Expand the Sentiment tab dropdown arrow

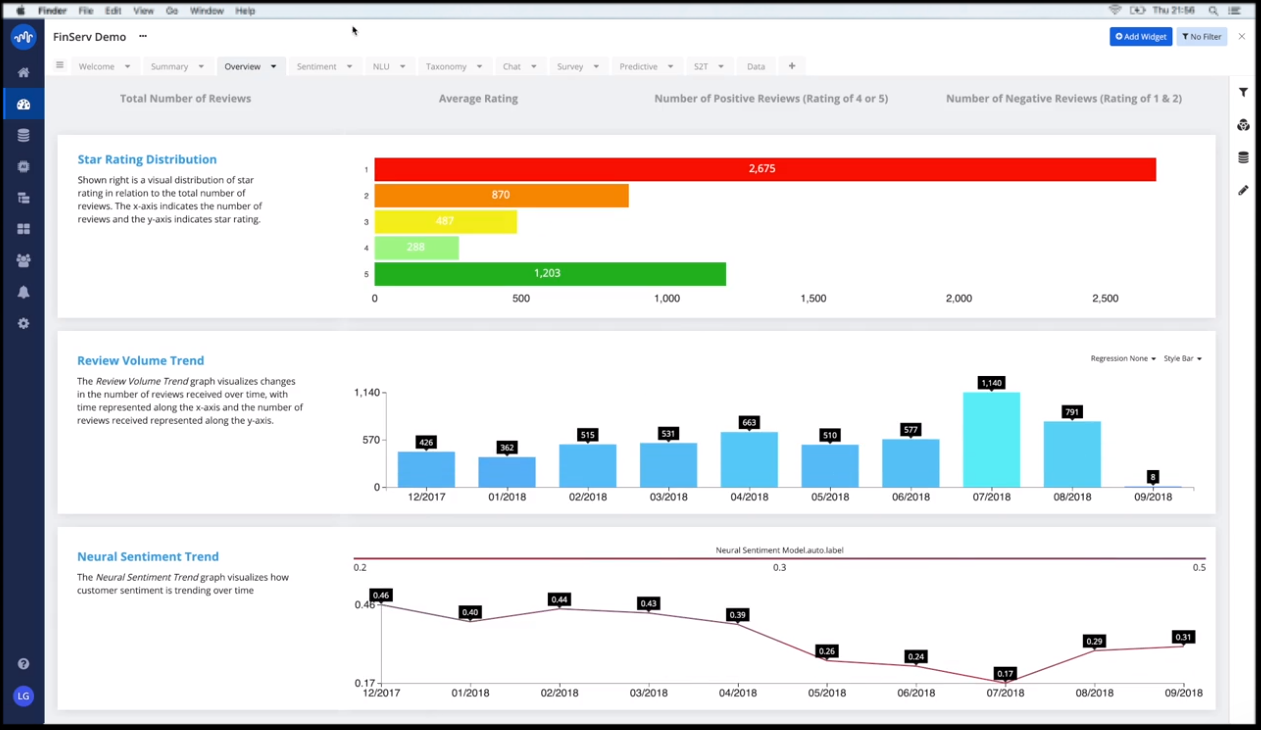pyautogui.click(x=351, y=66)
